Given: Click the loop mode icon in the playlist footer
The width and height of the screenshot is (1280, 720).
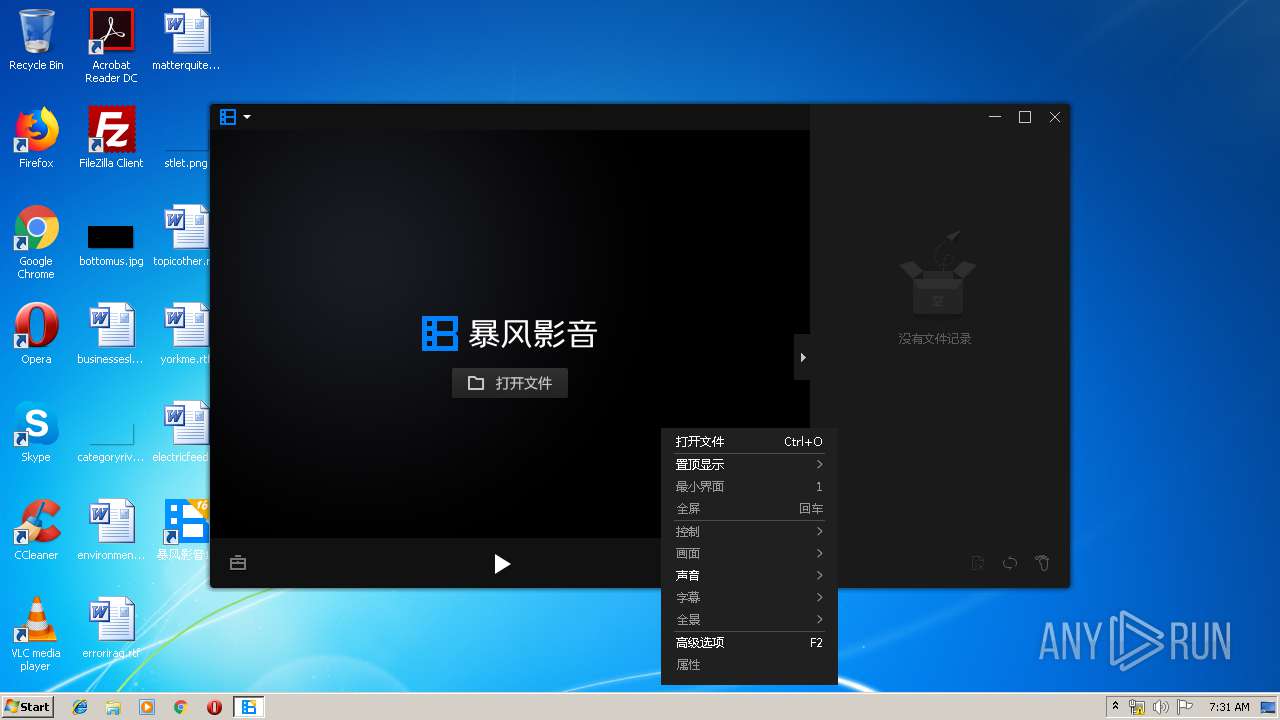Looking at the screenshot, I should pos(1010,563).
